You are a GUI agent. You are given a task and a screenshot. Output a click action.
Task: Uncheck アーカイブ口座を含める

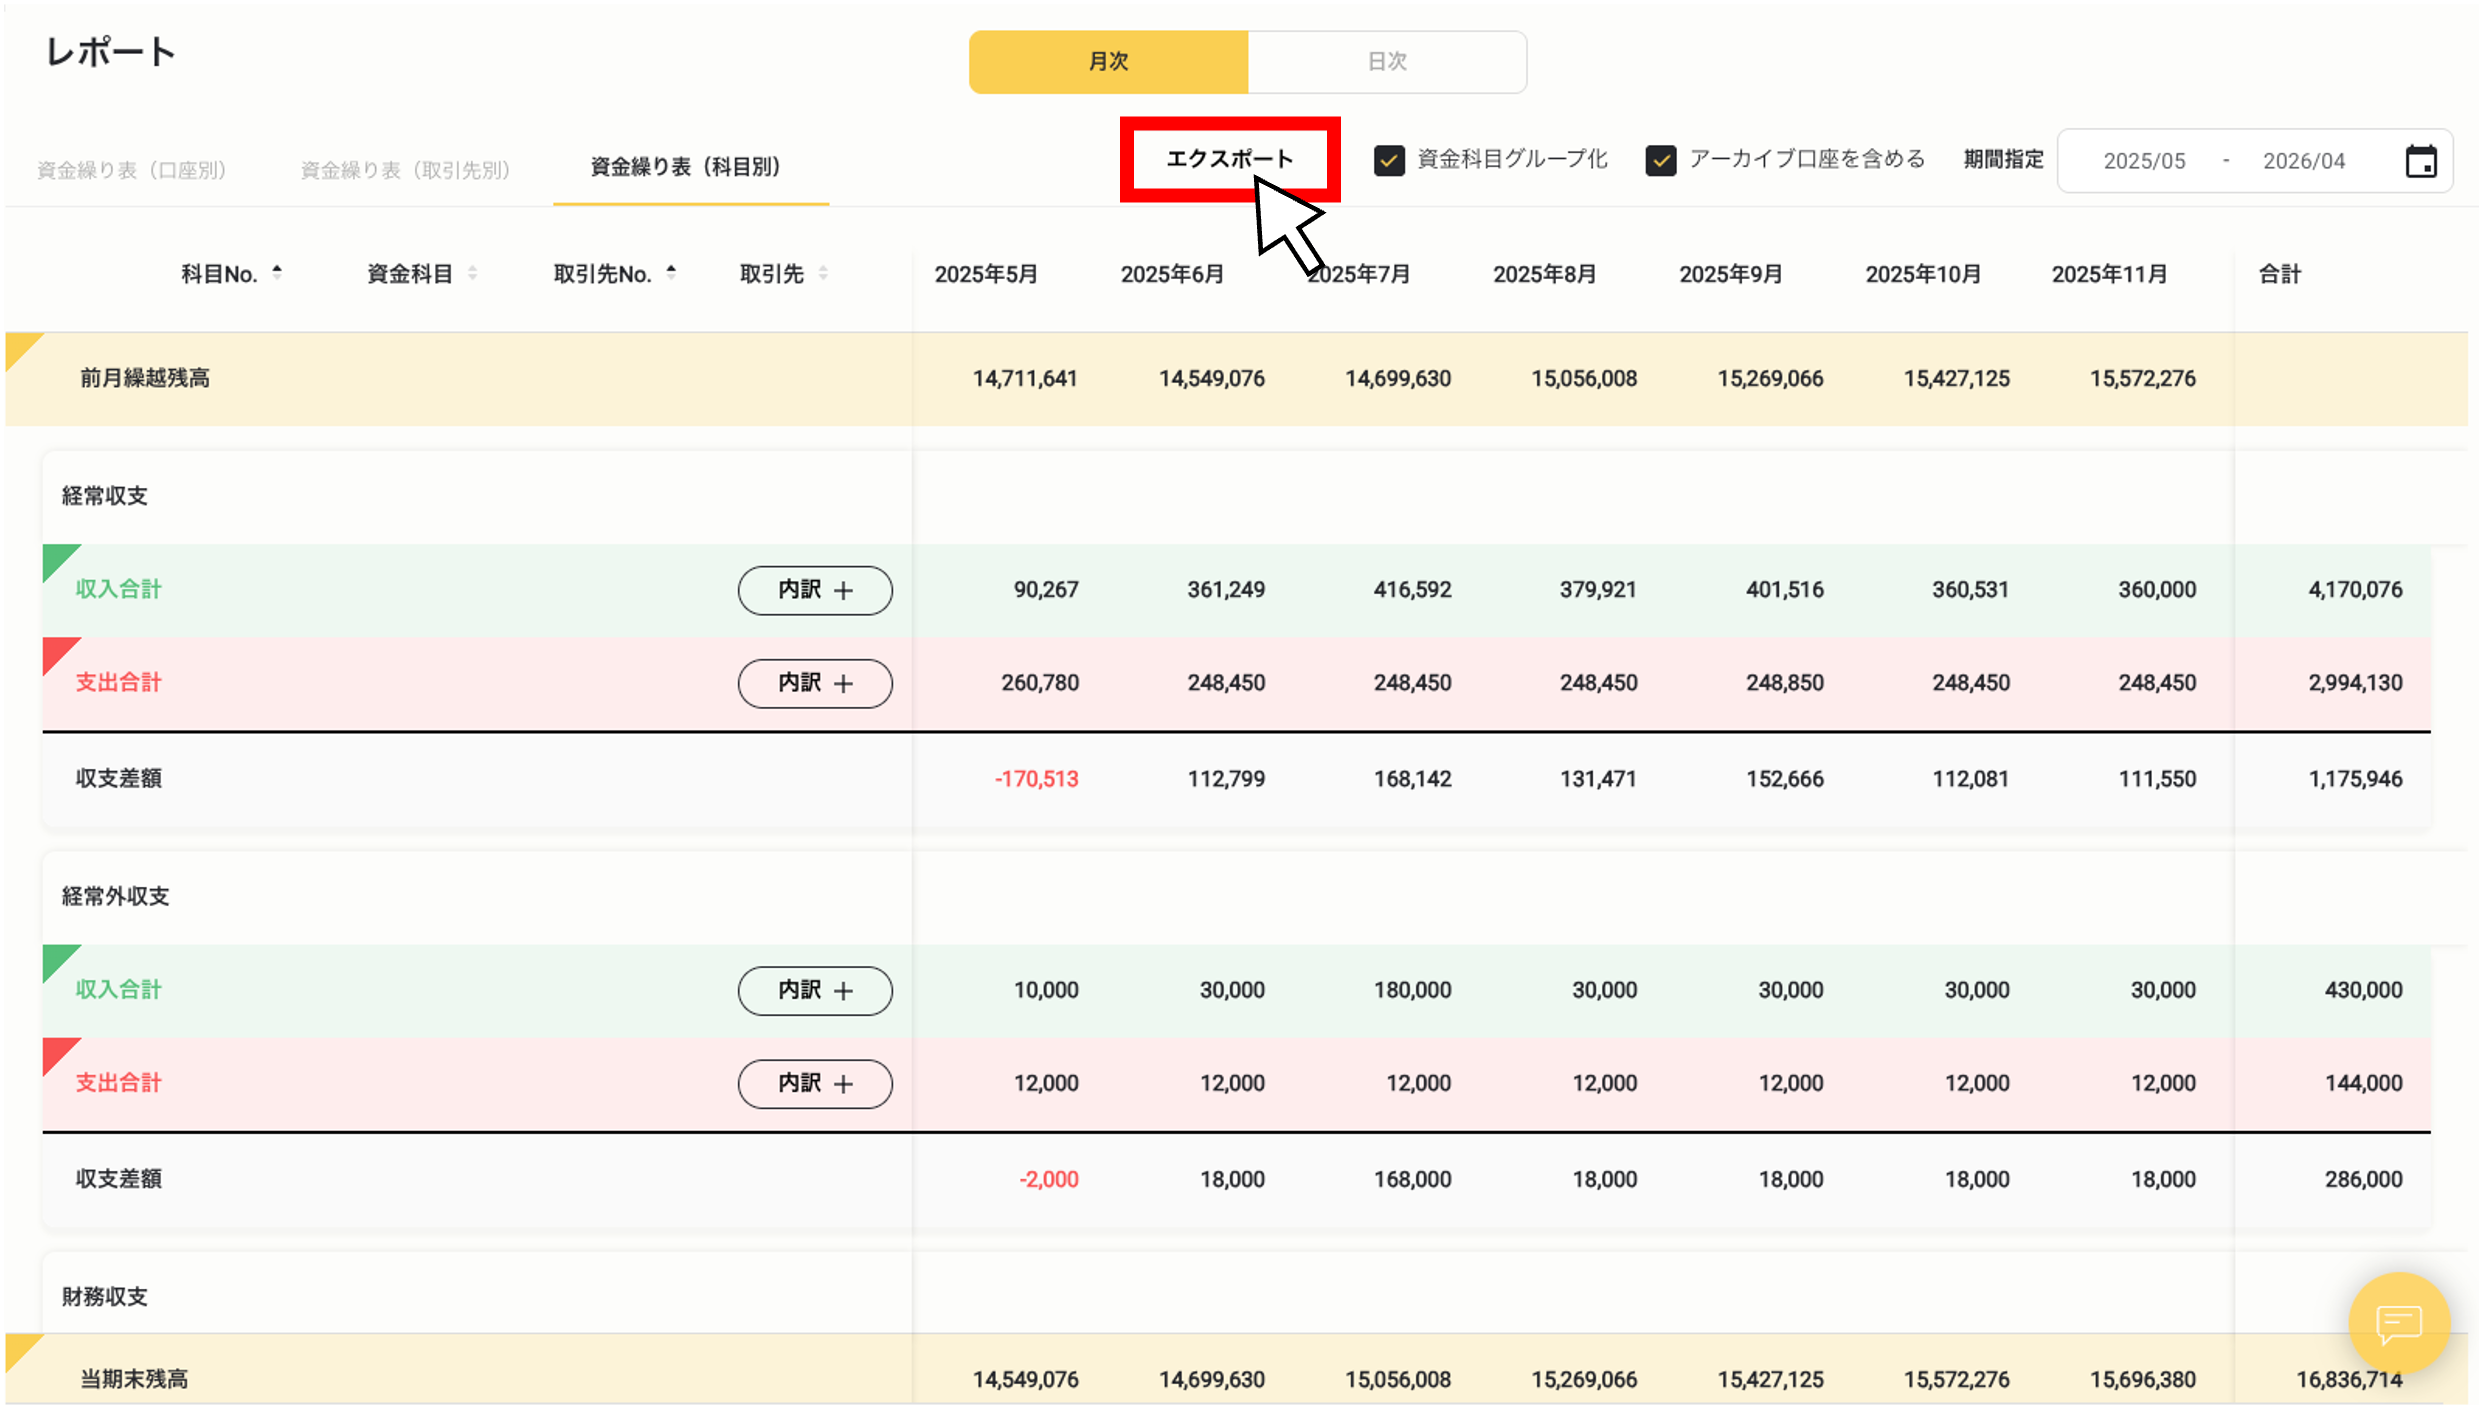[1661, 159]
